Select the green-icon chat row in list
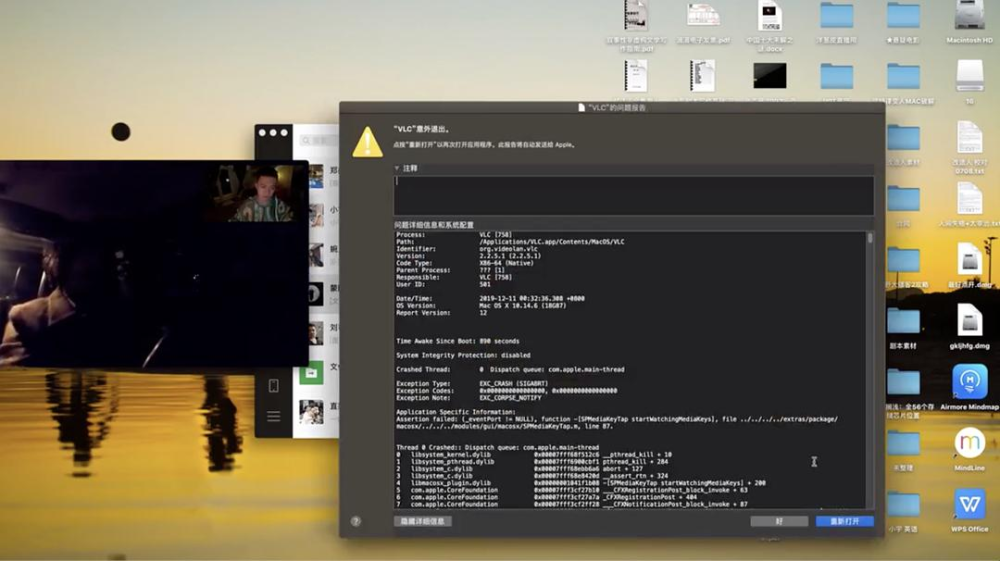 tap(316, 372)
